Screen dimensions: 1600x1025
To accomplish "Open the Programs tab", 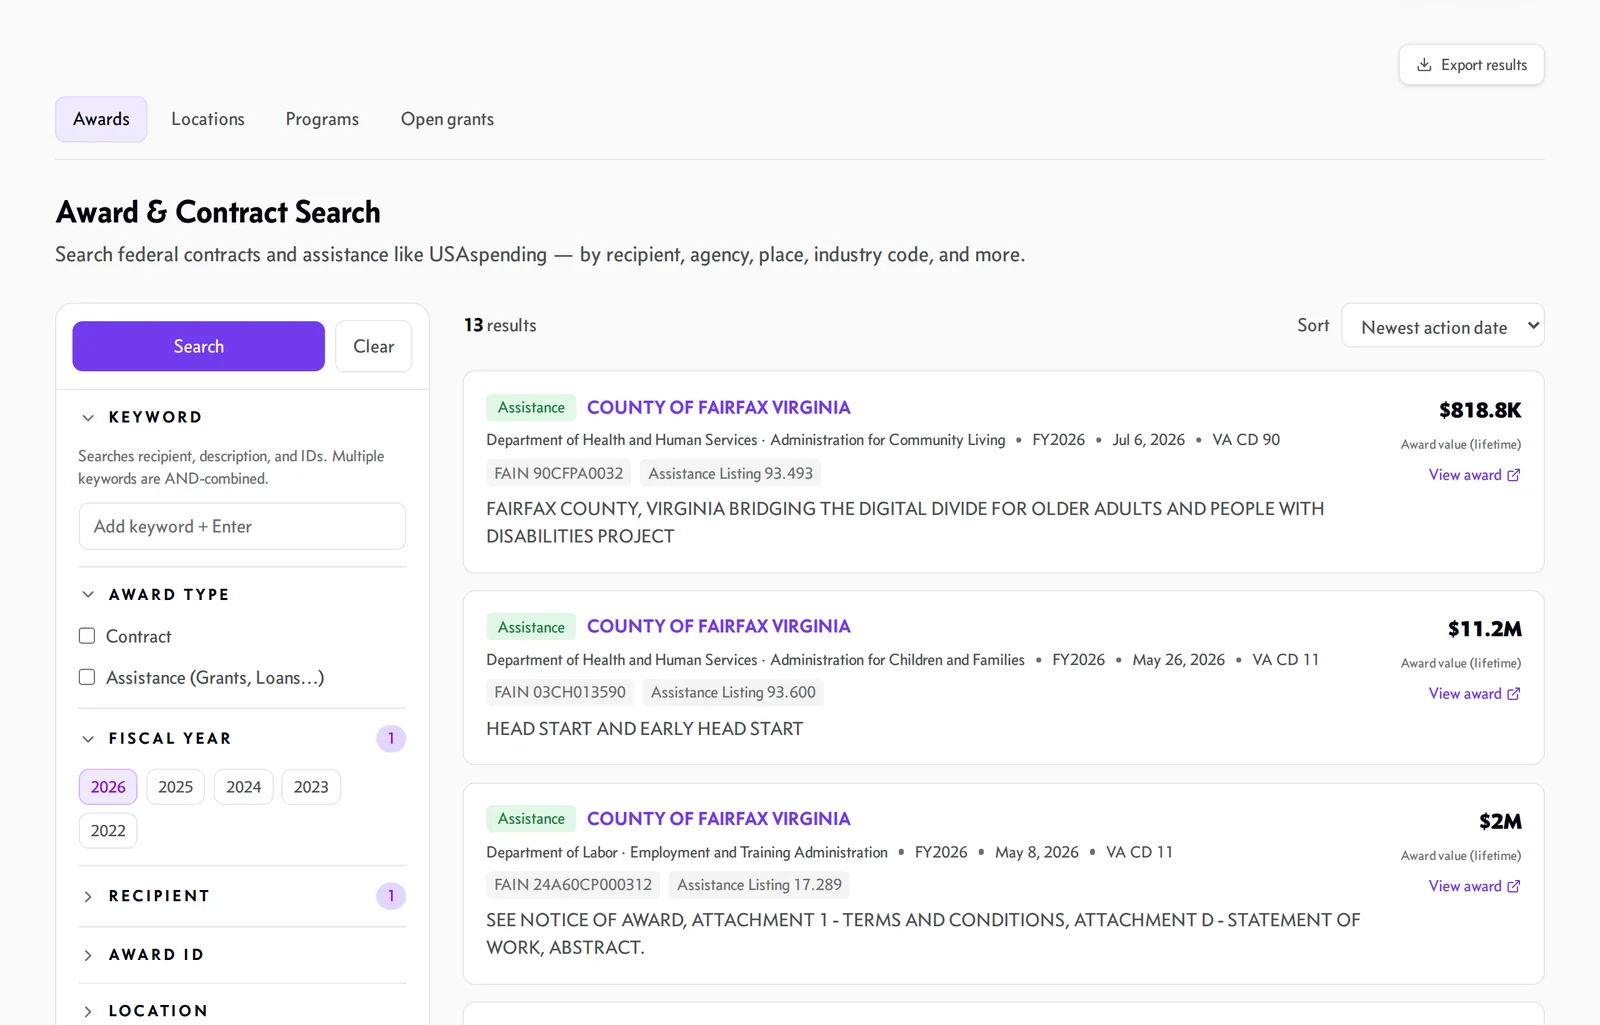I will click(322, 119).
